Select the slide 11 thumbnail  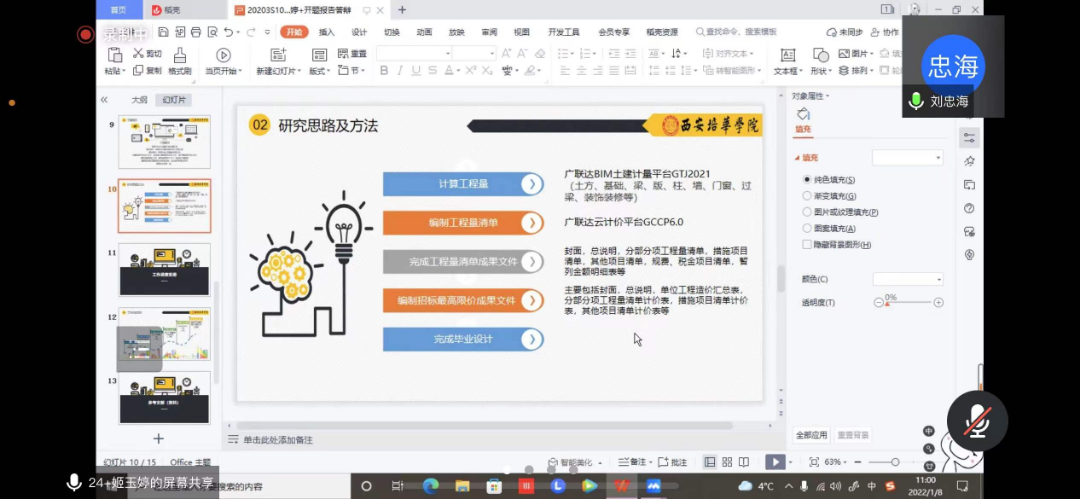tap(165, 269)
